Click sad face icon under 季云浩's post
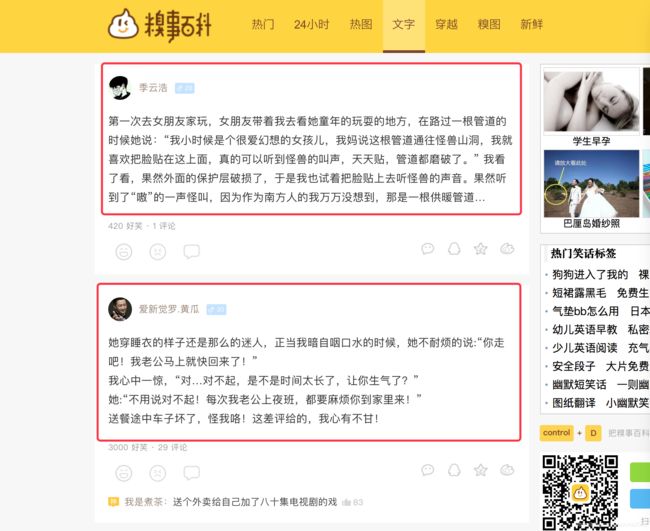The width and height of the screenshot is (650, 531). pos(158,252)
